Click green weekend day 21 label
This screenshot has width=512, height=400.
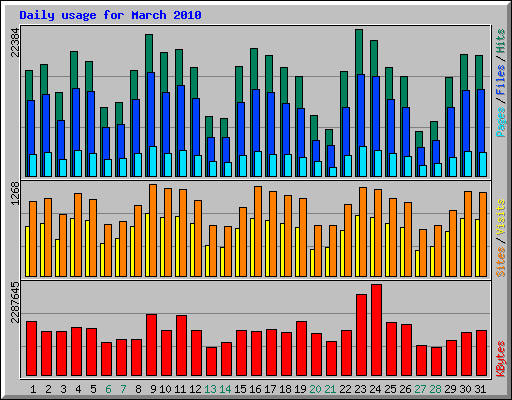point(330,389)
